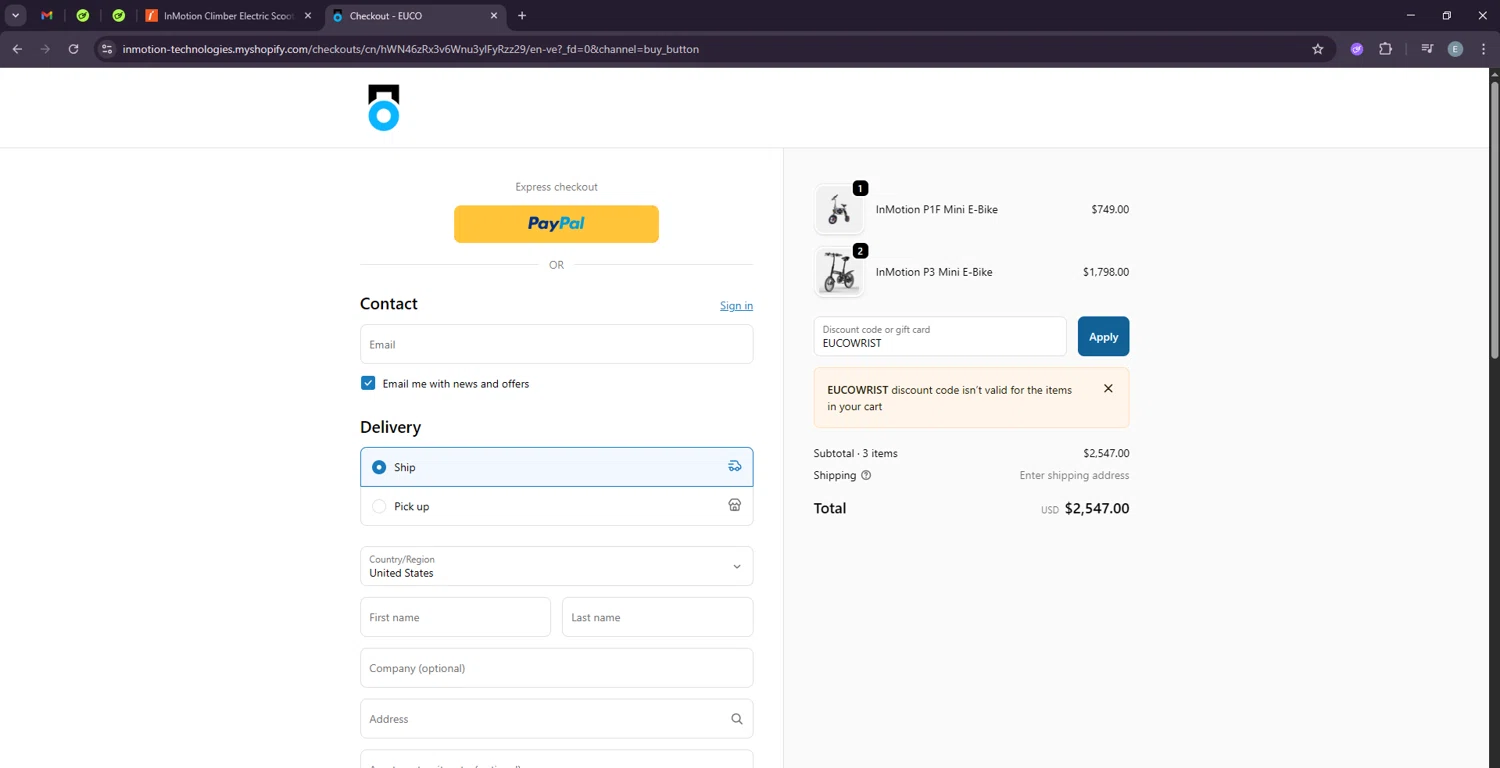Click the InMotion P3 Mini E-Bike name

[x=934, y=272]
